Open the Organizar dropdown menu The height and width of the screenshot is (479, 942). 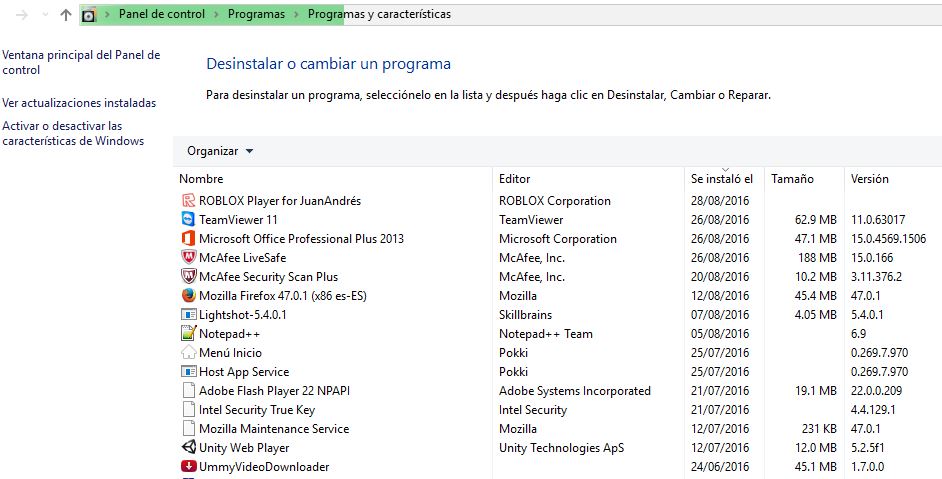(220, 151)
